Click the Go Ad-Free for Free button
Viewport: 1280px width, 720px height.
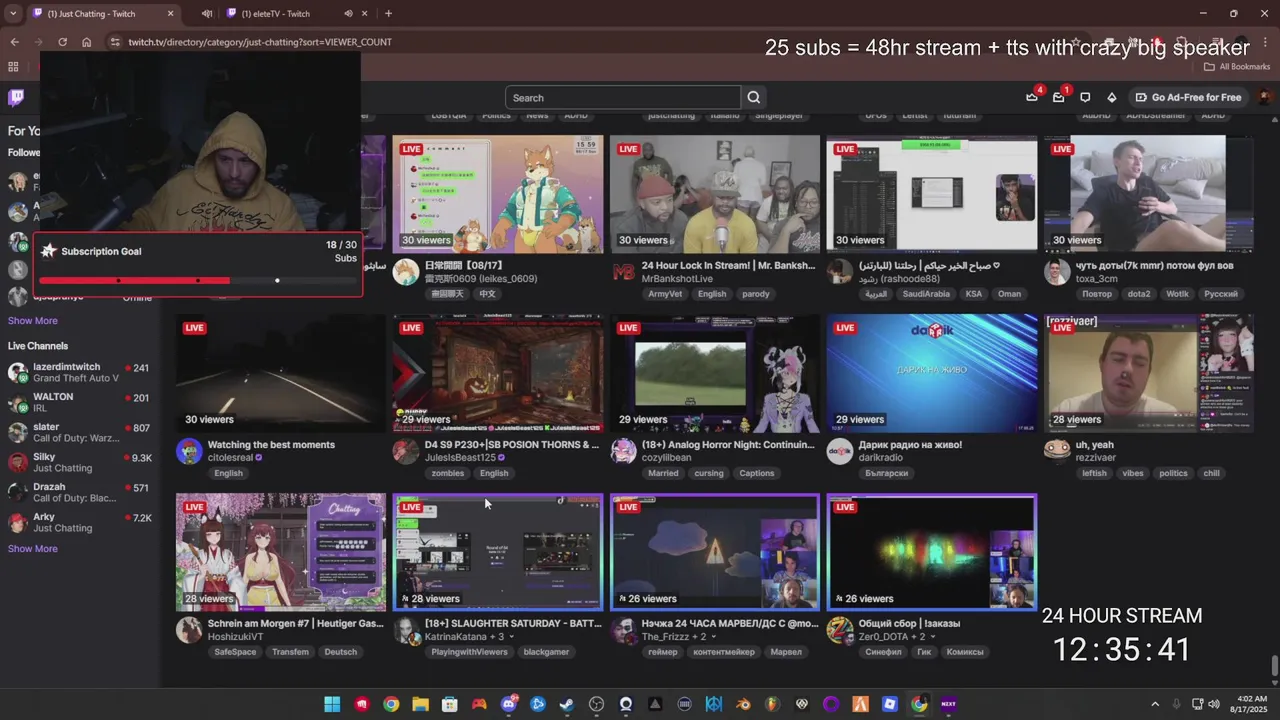[1188, 97]
